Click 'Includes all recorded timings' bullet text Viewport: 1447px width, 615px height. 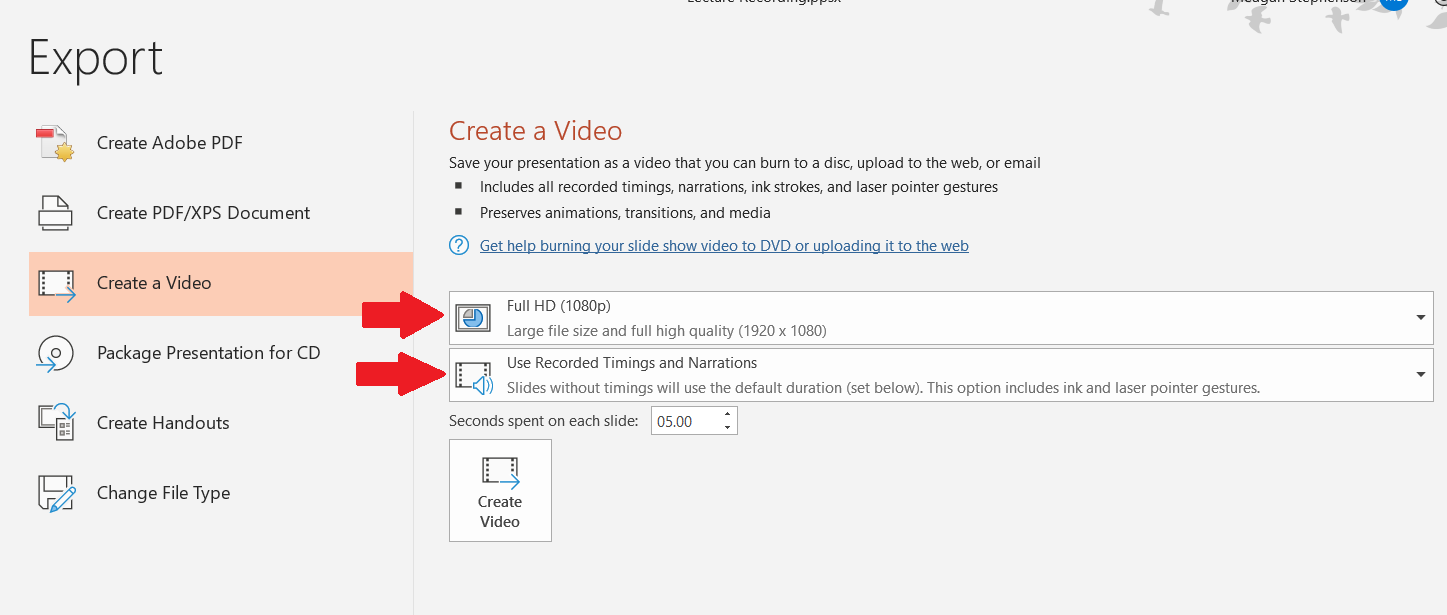point(739,186)
